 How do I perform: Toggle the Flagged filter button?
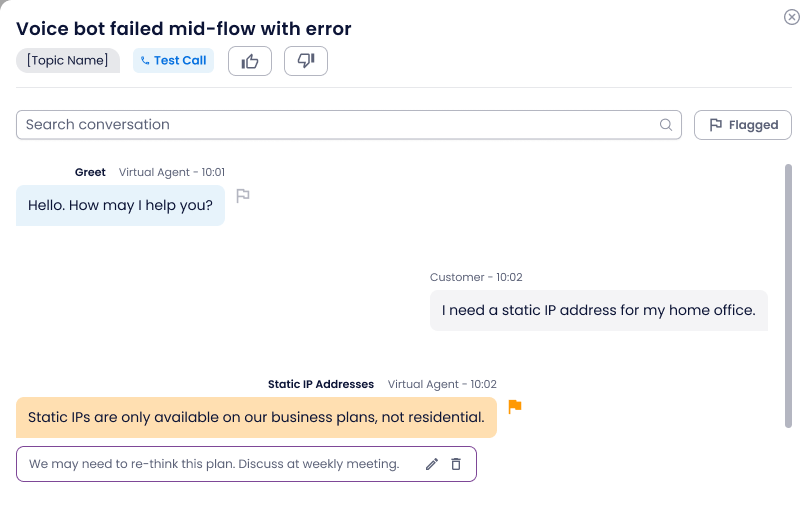(x=743, y=125)
